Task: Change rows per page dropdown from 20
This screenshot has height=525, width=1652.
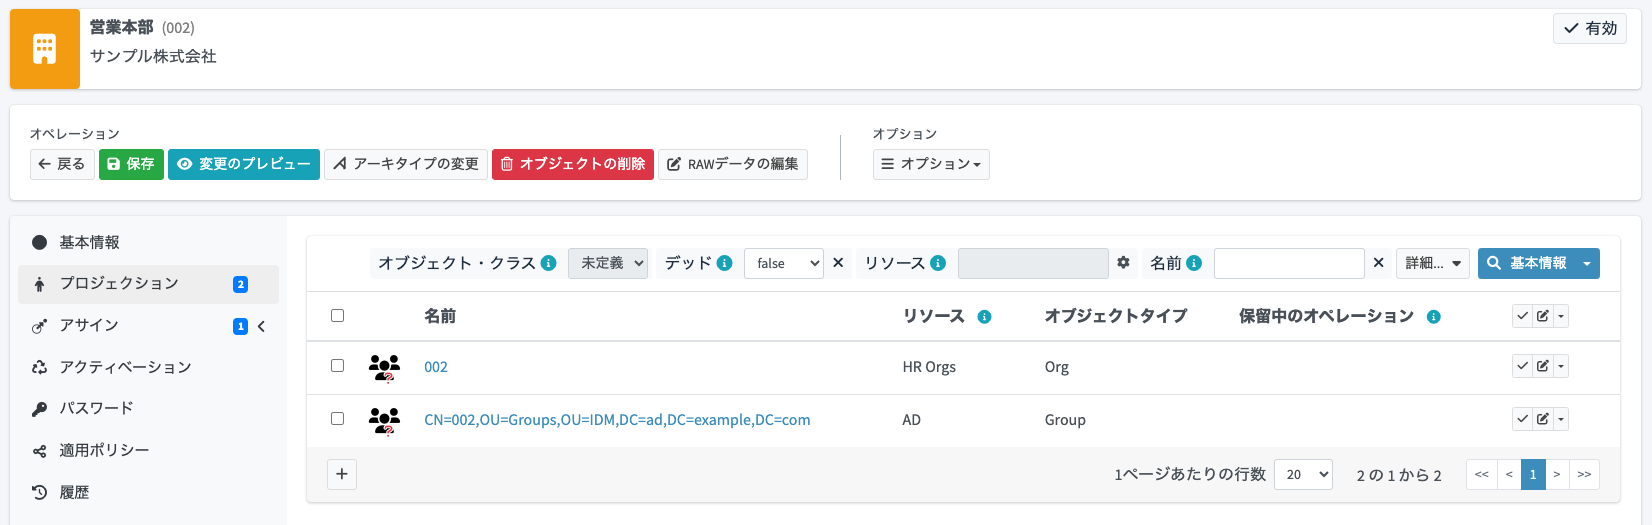Action: pos(1303,474)
